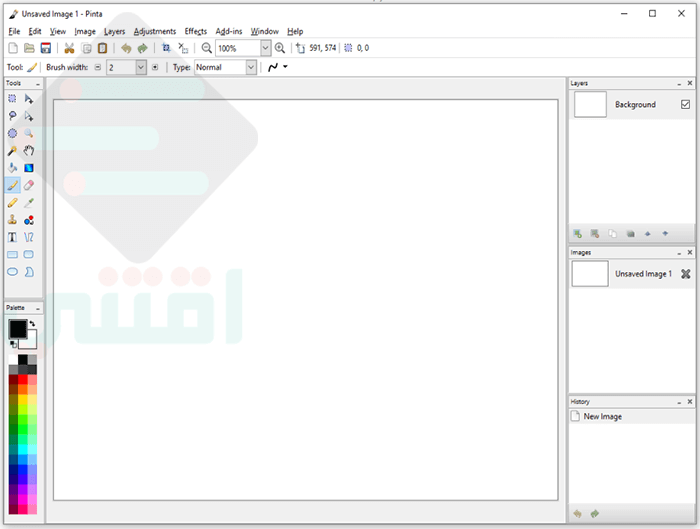Pick the Line/Curve tool
The height and width of the screenshot is (529, 700).
point(29,237)
